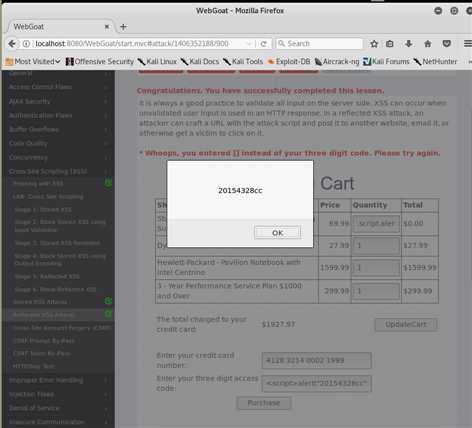Click the localhost URL address field
Viewport: 472px width, 428px height.
132,44
